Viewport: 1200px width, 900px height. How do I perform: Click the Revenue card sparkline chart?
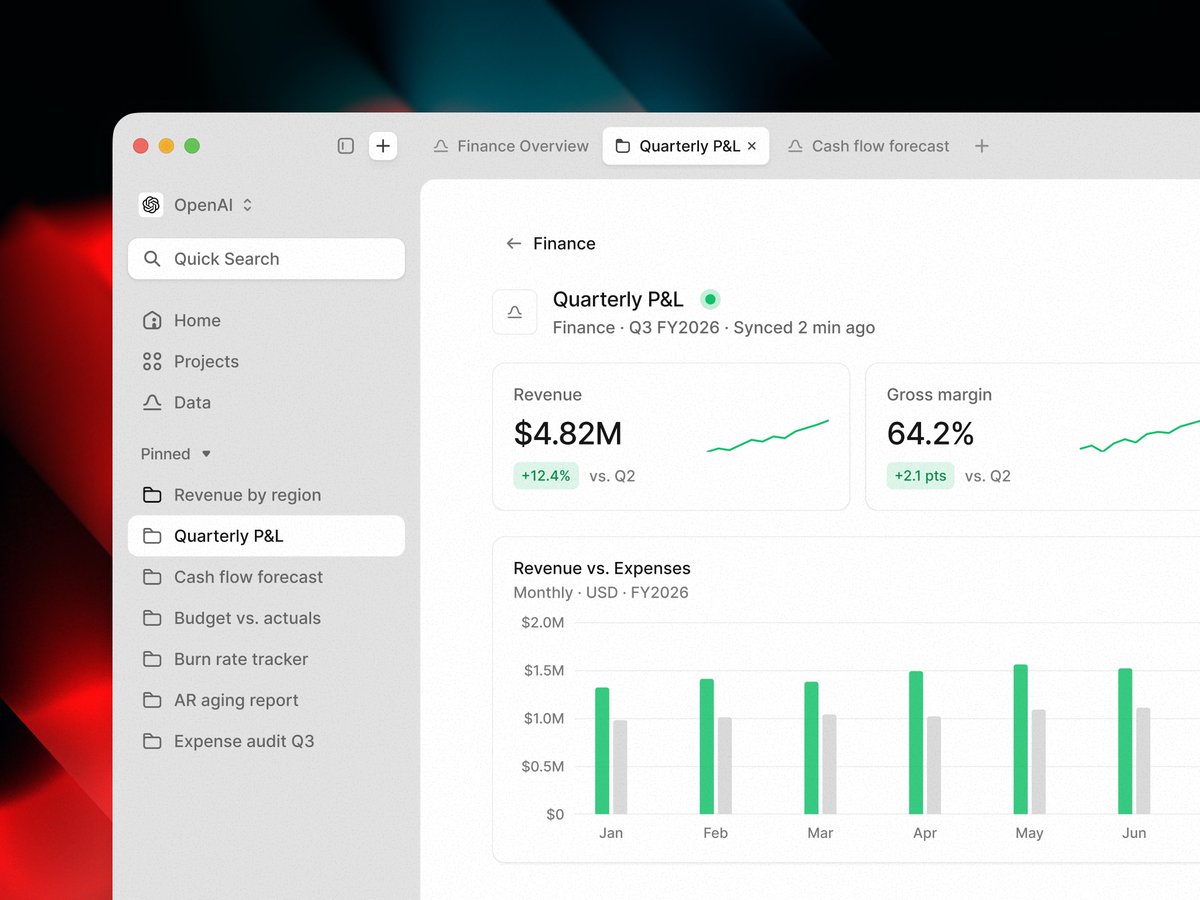(x=768, y=436)
